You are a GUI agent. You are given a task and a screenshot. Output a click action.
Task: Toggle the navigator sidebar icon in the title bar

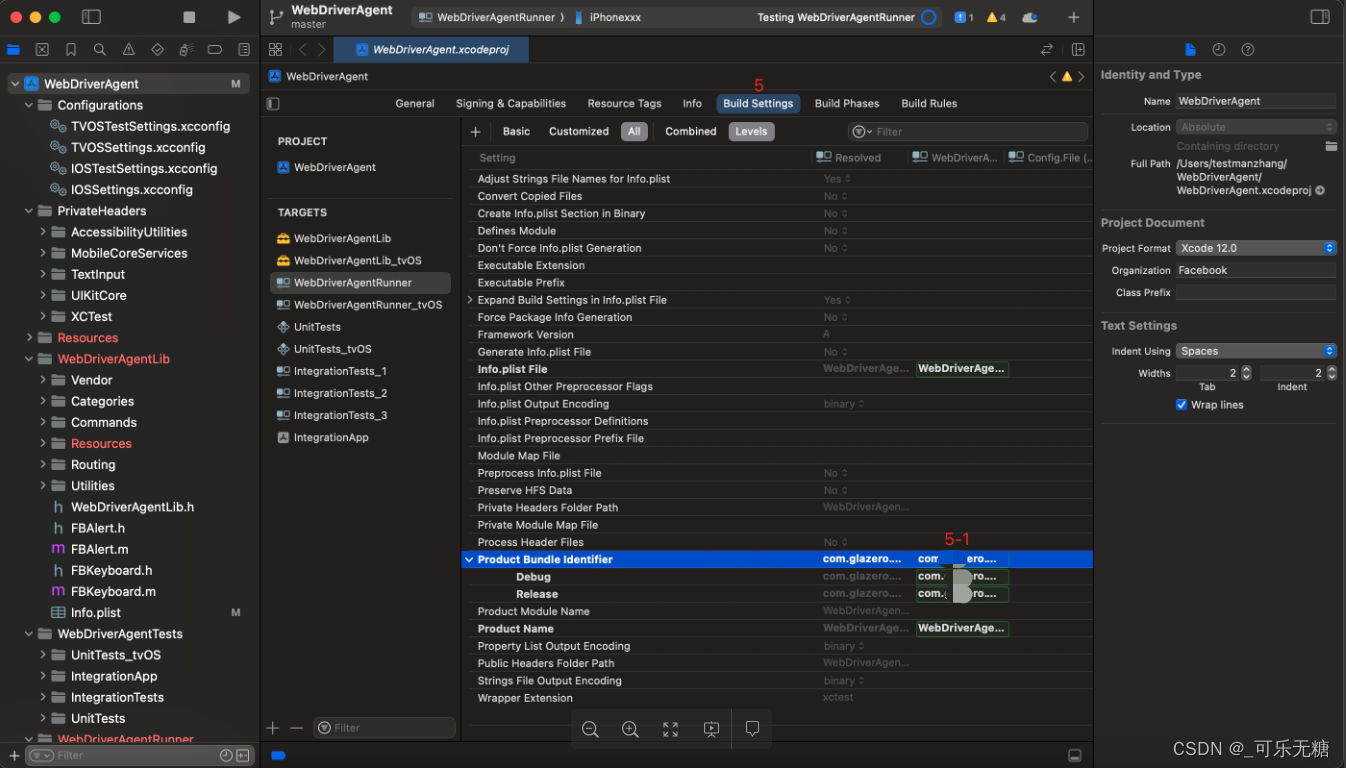coord(91,17)
